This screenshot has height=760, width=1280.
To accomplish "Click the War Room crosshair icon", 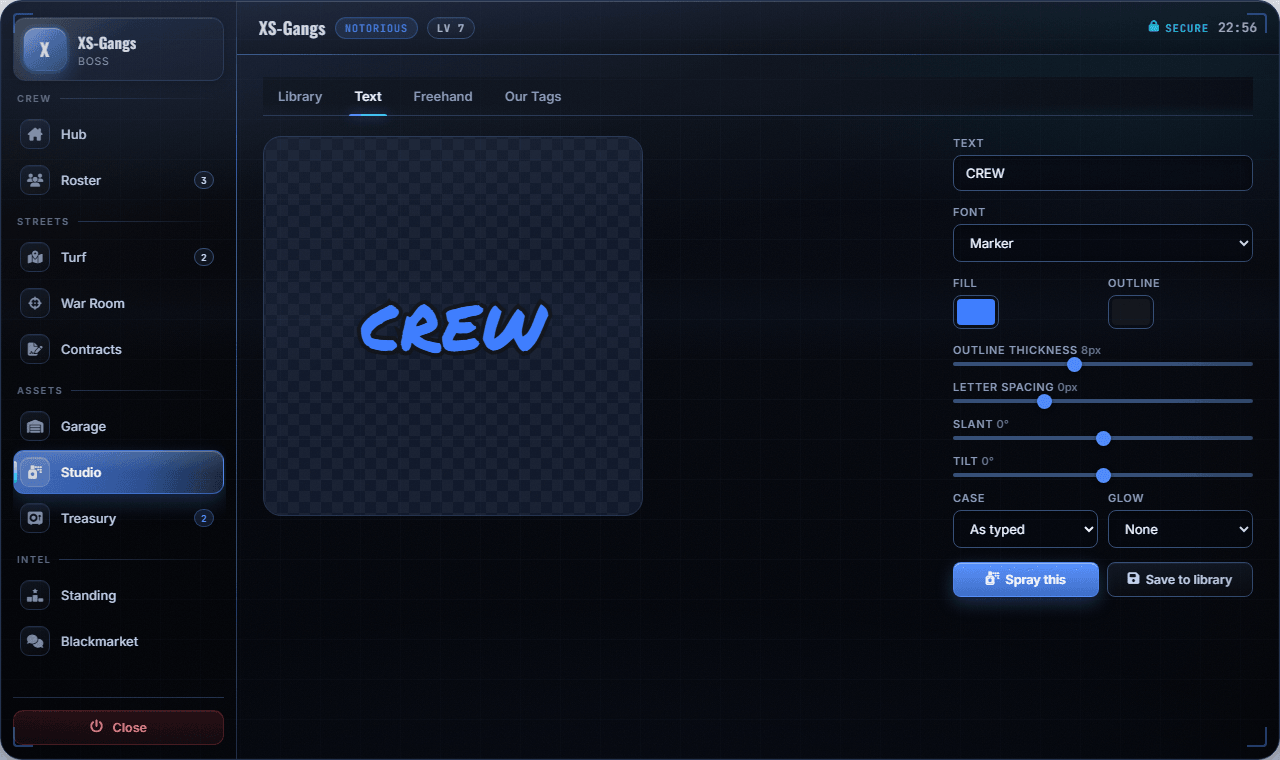I will (x=35, y=303).
